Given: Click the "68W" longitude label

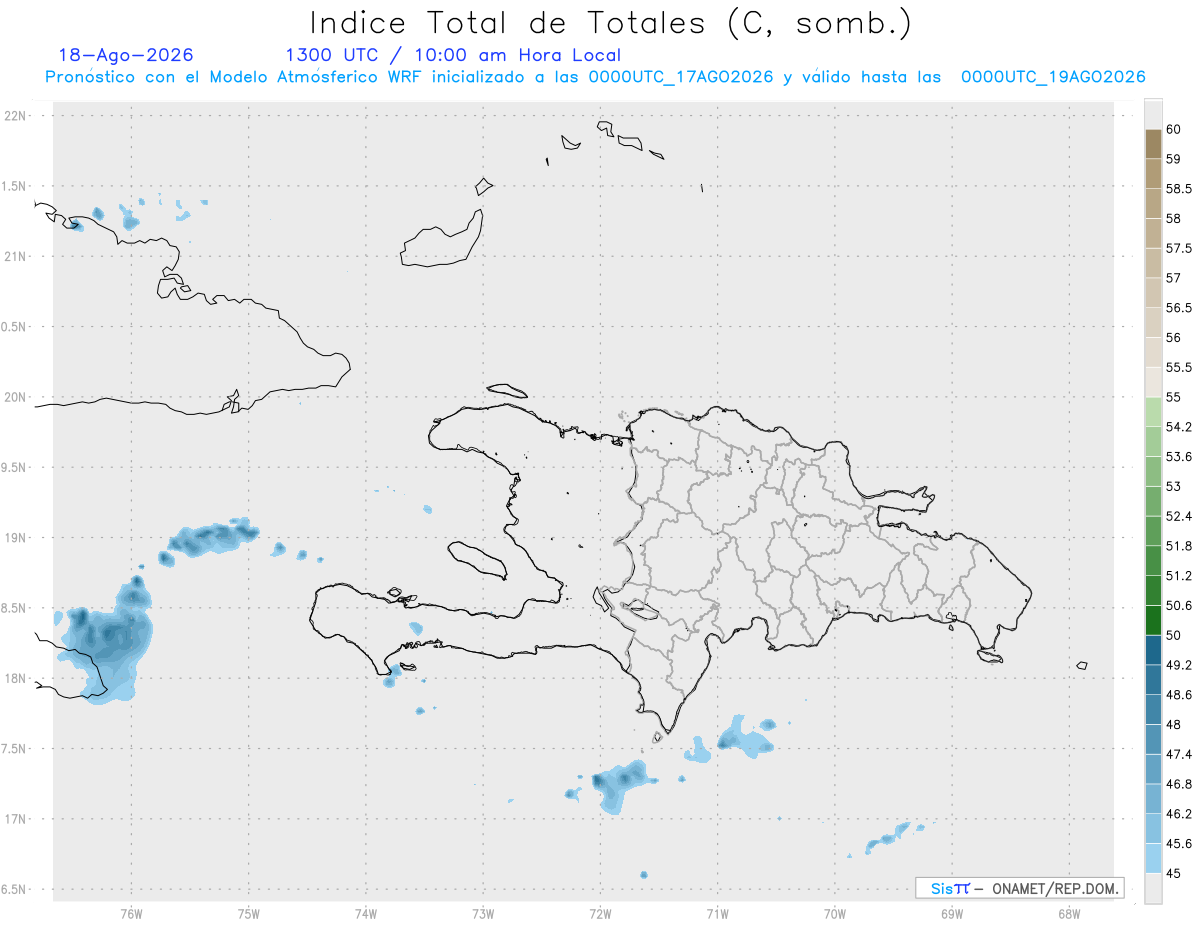Looking at the screenshot, I should (1069, 914).
